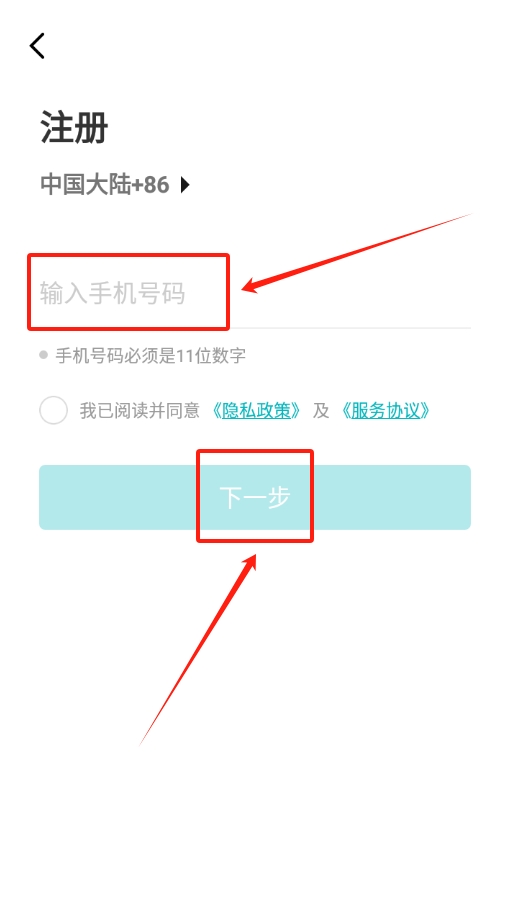512x900 pixels.
Task: Tick the agreement circle checkbox
Action: [53, 410]
